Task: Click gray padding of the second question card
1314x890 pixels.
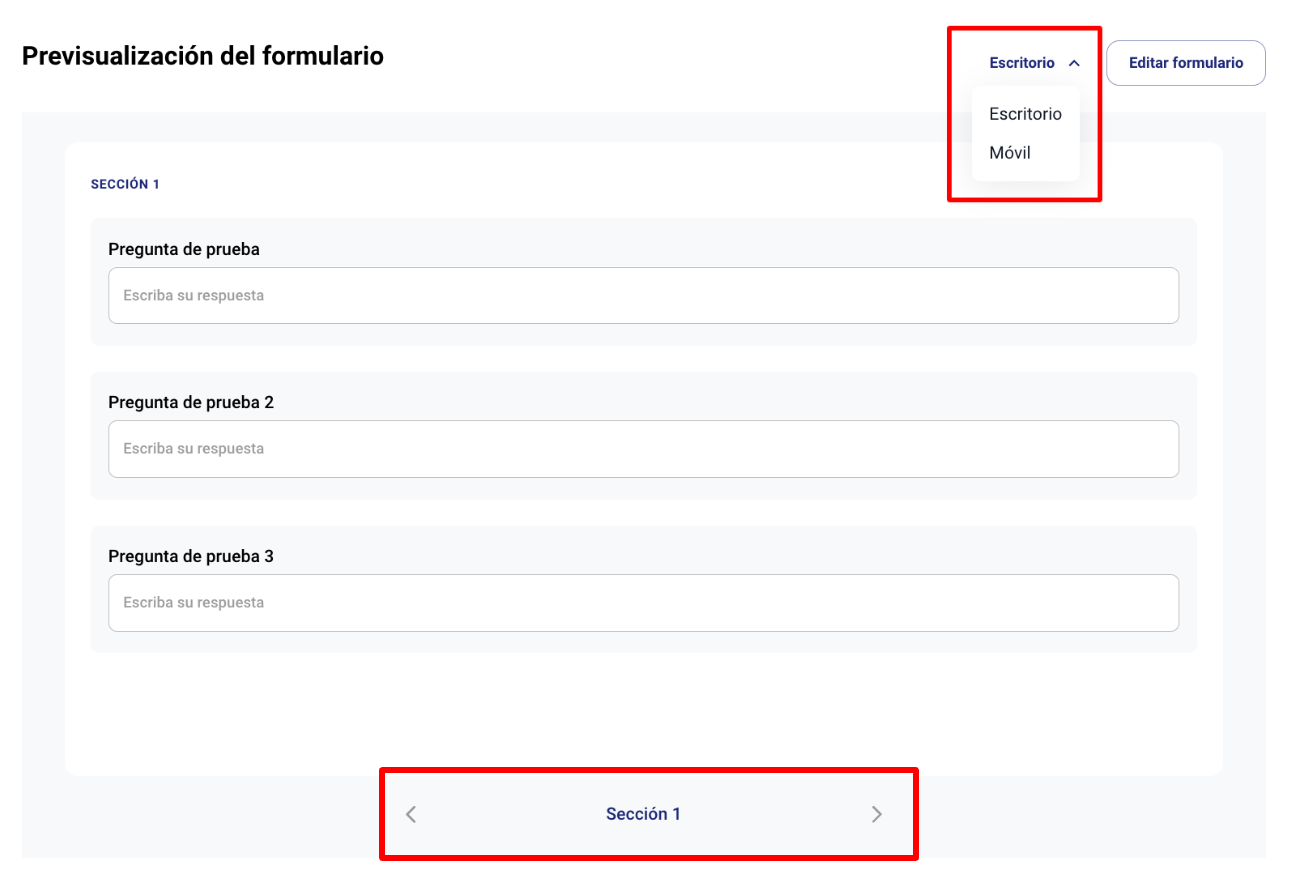Action: coord(643,489)
